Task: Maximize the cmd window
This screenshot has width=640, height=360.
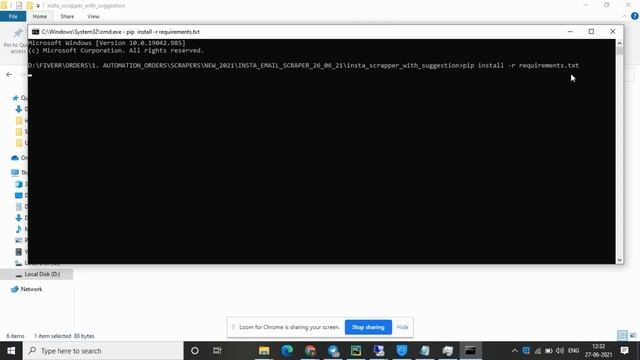Action: click(591, 31)
